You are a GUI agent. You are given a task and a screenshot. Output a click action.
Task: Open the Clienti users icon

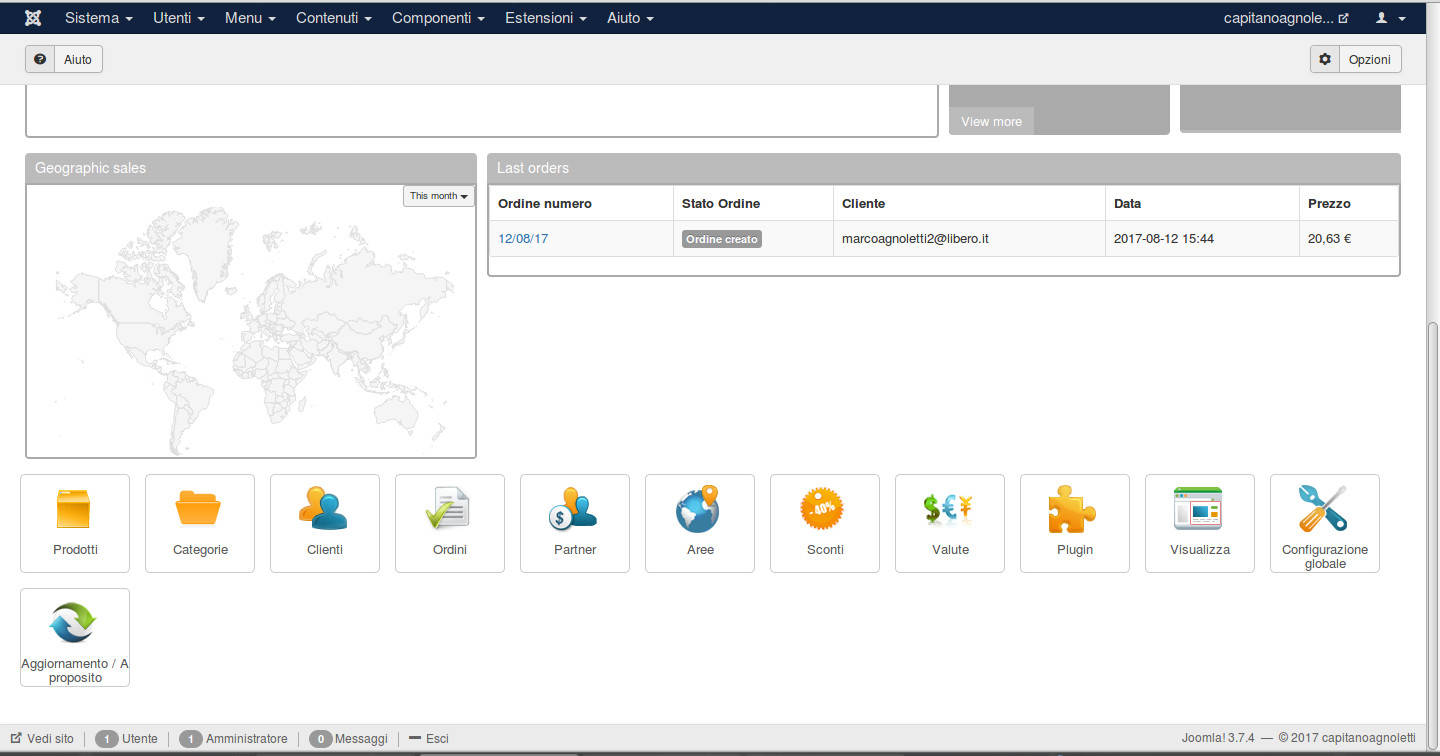(x=325, y=510)
